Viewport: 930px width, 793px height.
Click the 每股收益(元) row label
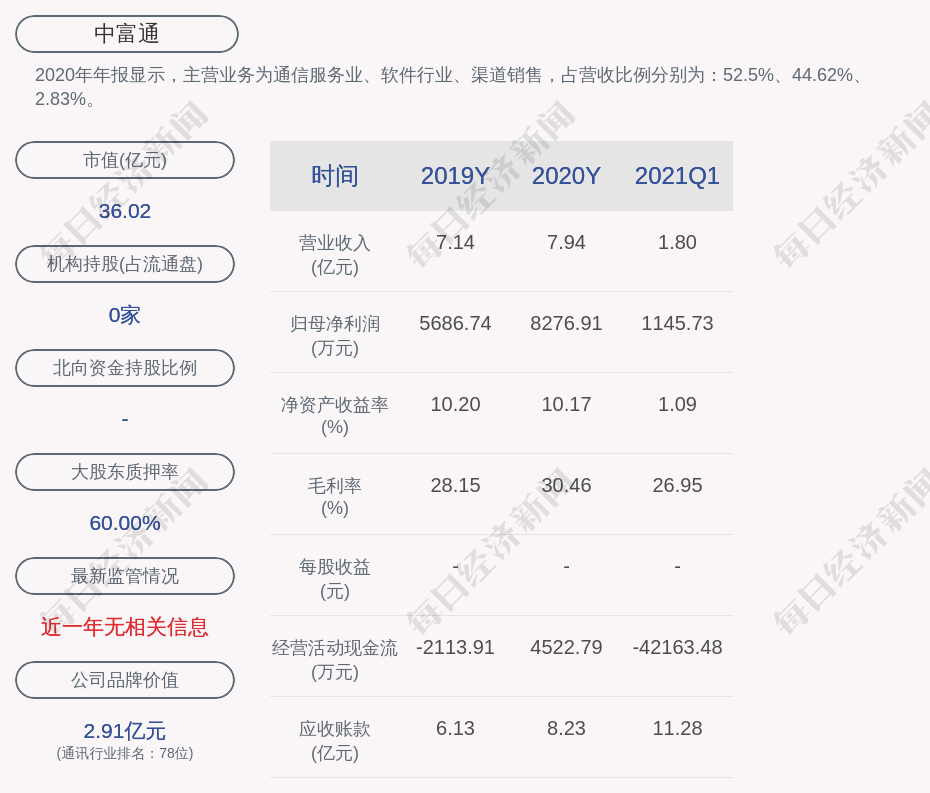[x=335, y=579]
